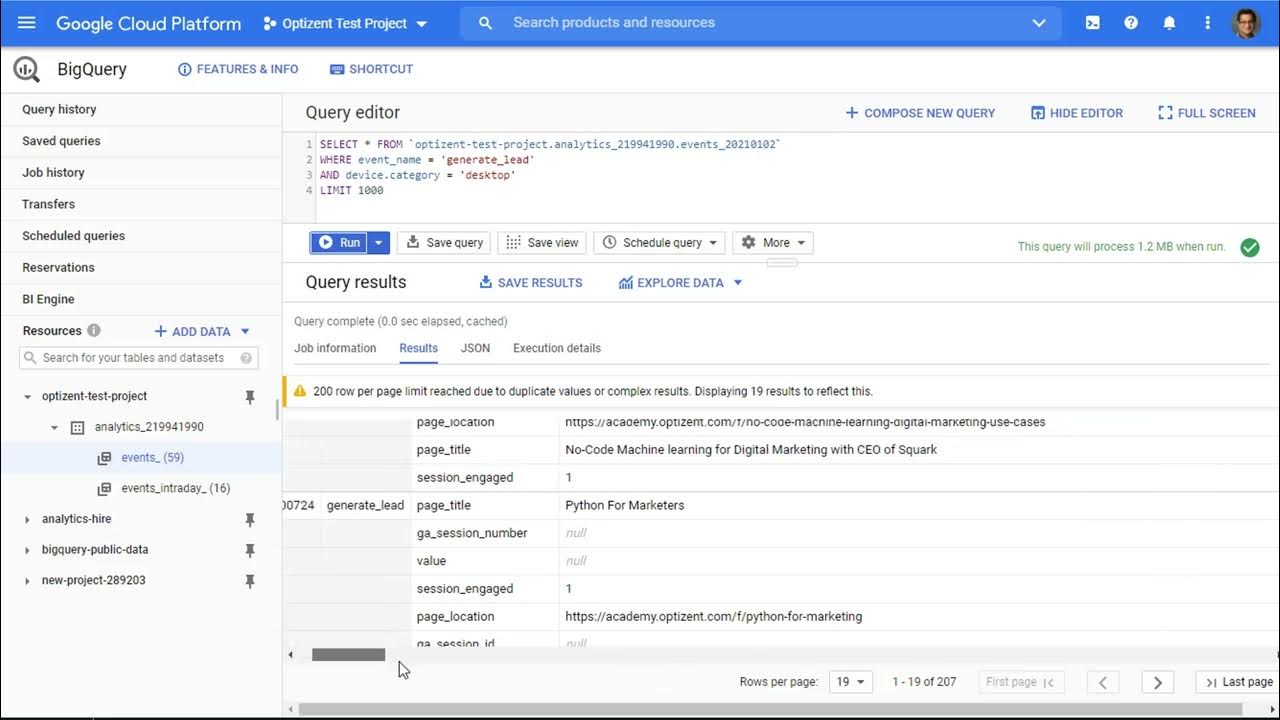Open the main navigation hamburger menu
Screen dimensions: 1280x720
[27, 22]
